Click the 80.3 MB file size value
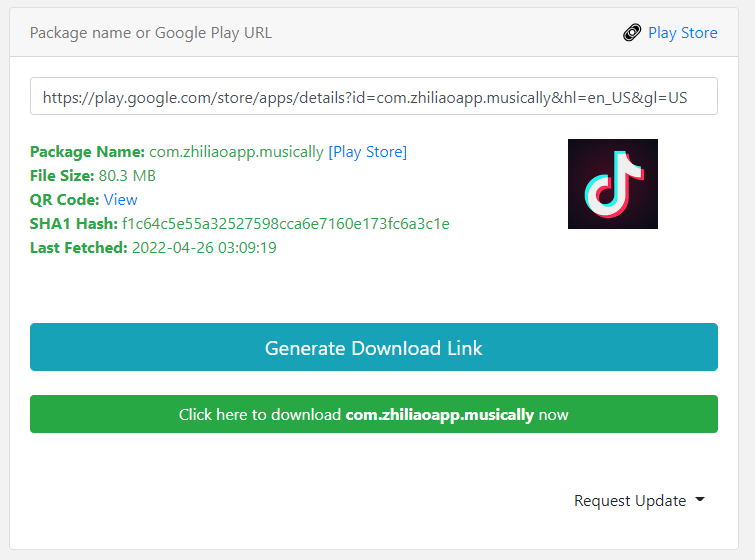 127,176
